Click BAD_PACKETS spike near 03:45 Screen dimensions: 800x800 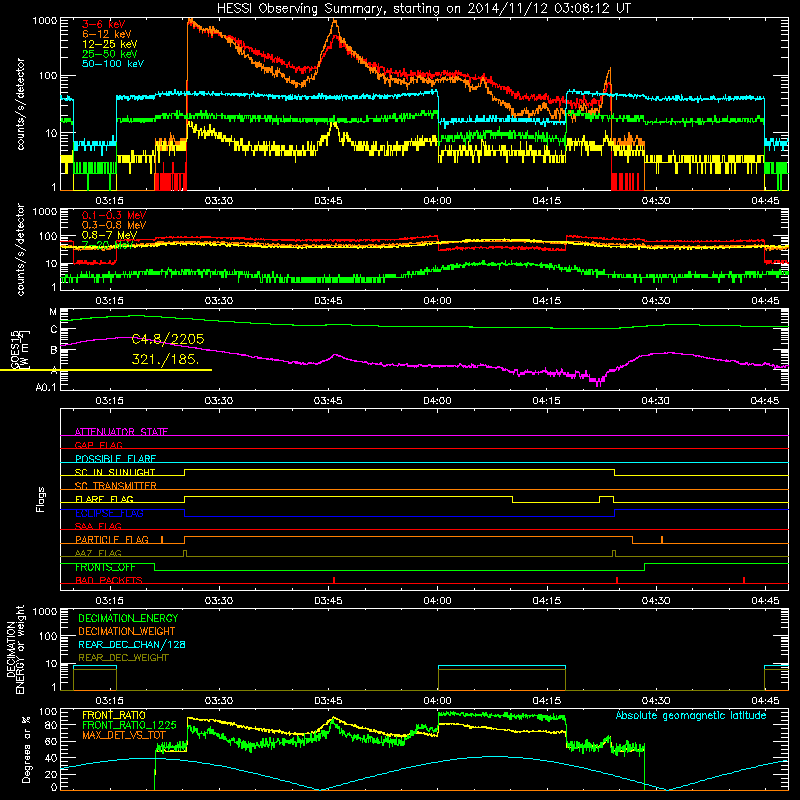coord(334,580)
